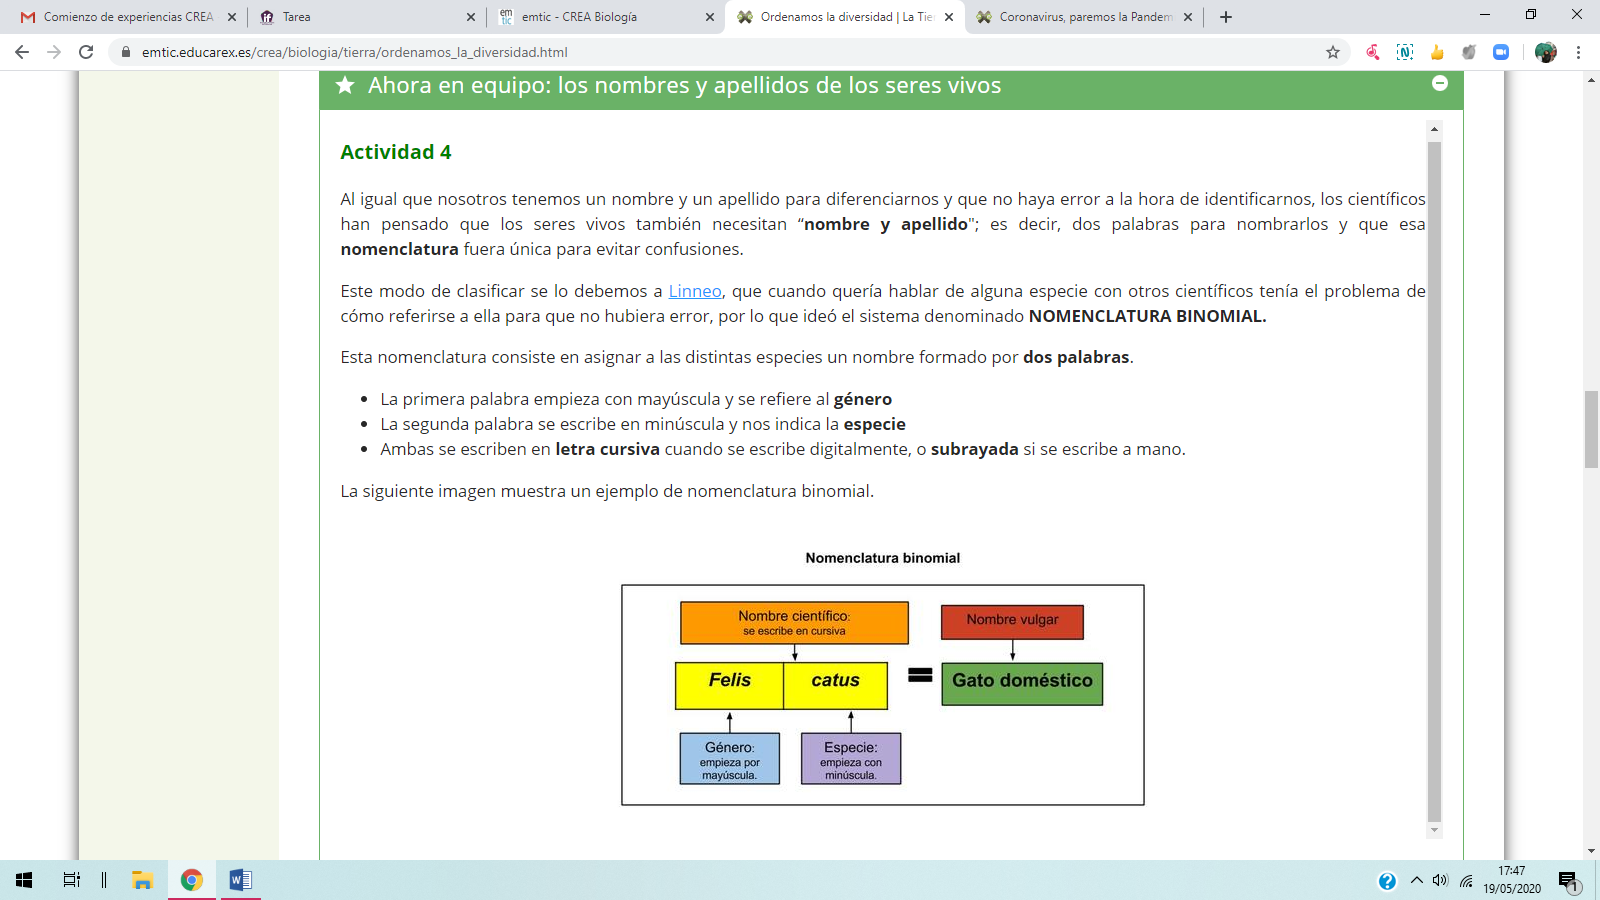Click the inner content scrollbar thumb

1434,480
